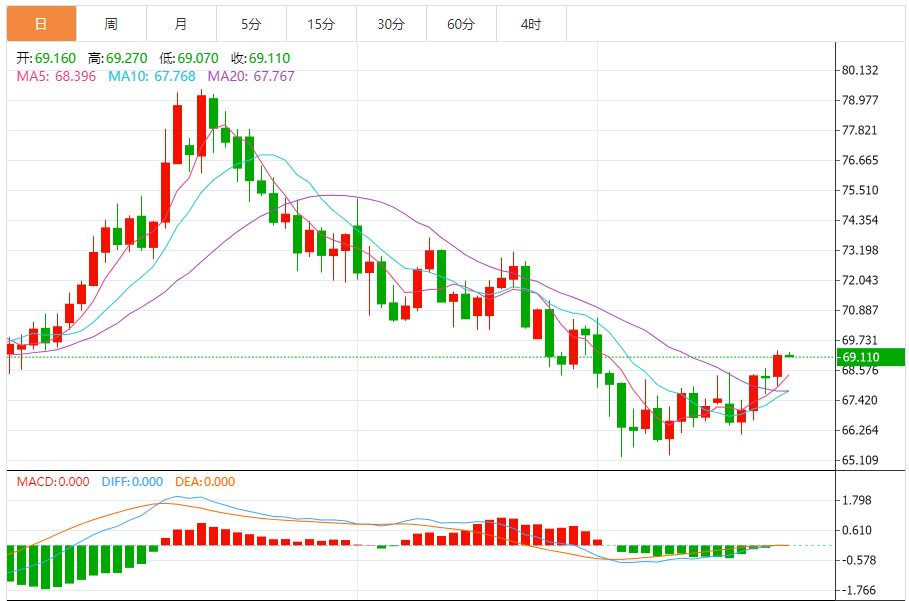Click the 低:69.070 low price value
The image size is (909, 601).
point(189,58)
